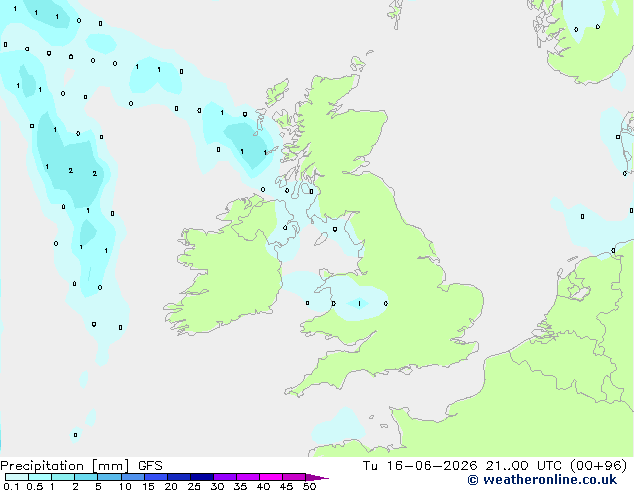Pick the legend swatch between 1 and 2
634x490 pixels.
click(63, 477)
